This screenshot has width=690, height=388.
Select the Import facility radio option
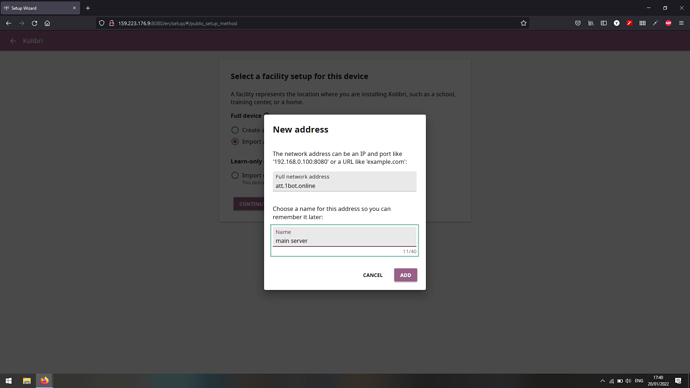tap(235, 142)
